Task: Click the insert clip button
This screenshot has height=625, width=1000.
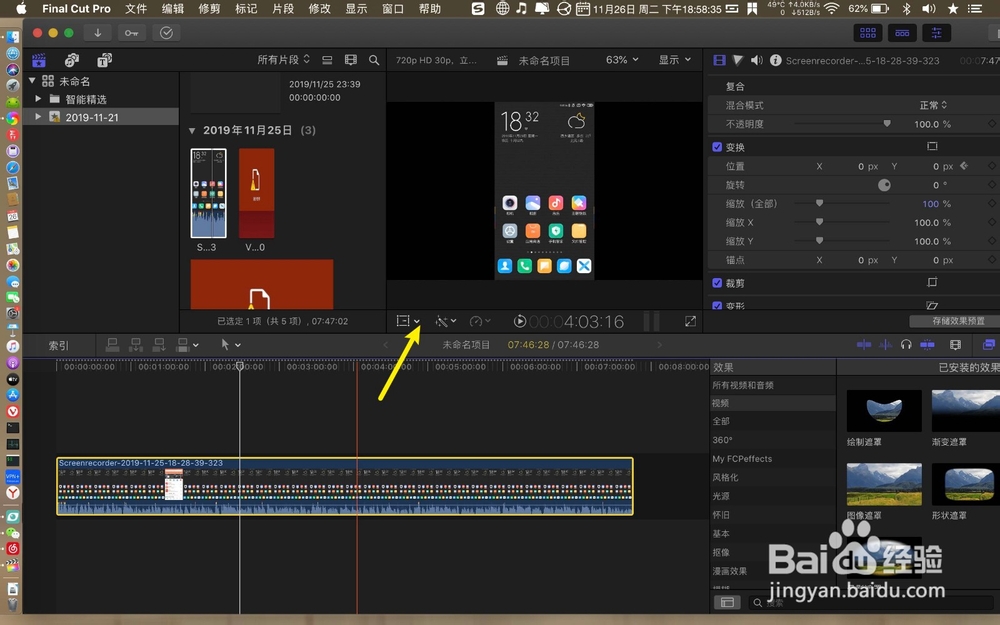Action: pyautogui.click(x=136, y=345)
